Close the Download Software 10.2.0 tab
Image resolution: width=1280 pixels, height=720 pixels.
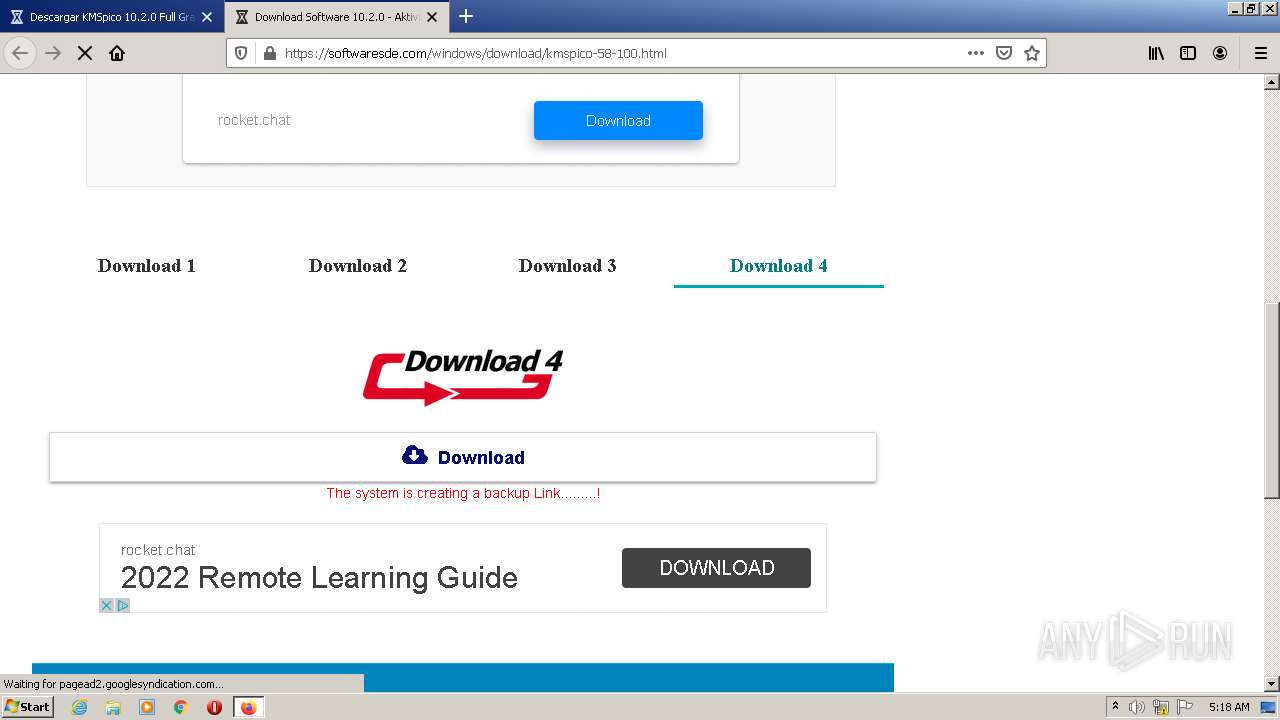pos(432,17)
